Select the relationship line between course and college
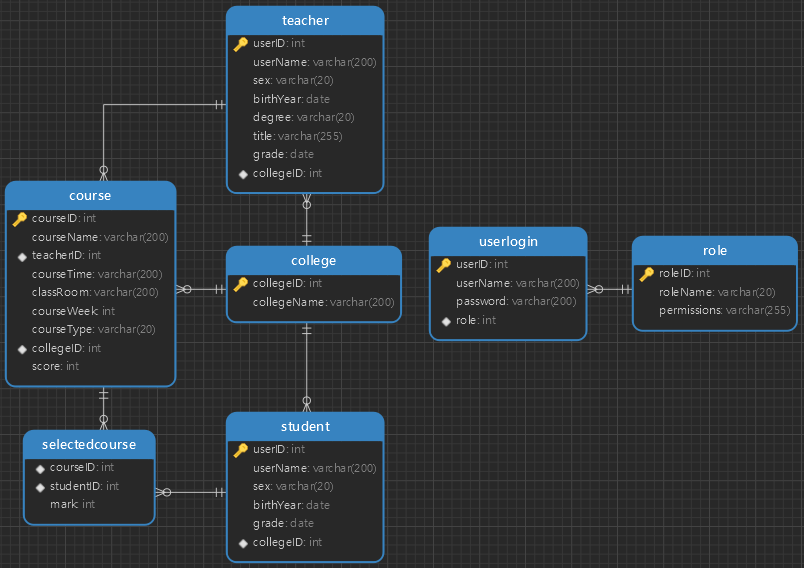Image resolution: width=804 pixels, height=568 pixels. pos(201,290)
